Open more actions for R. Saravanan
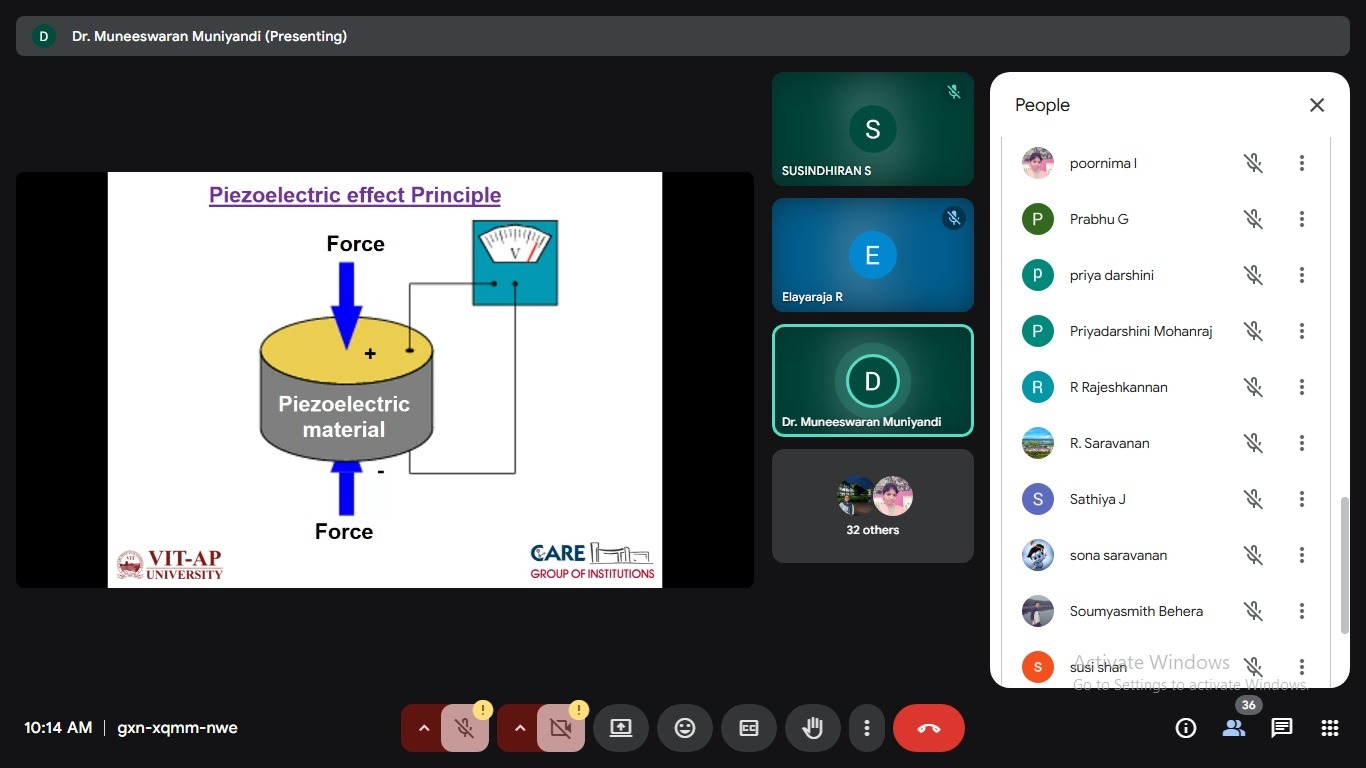The image size is (1366, 768). click(x=1301, y=443)
